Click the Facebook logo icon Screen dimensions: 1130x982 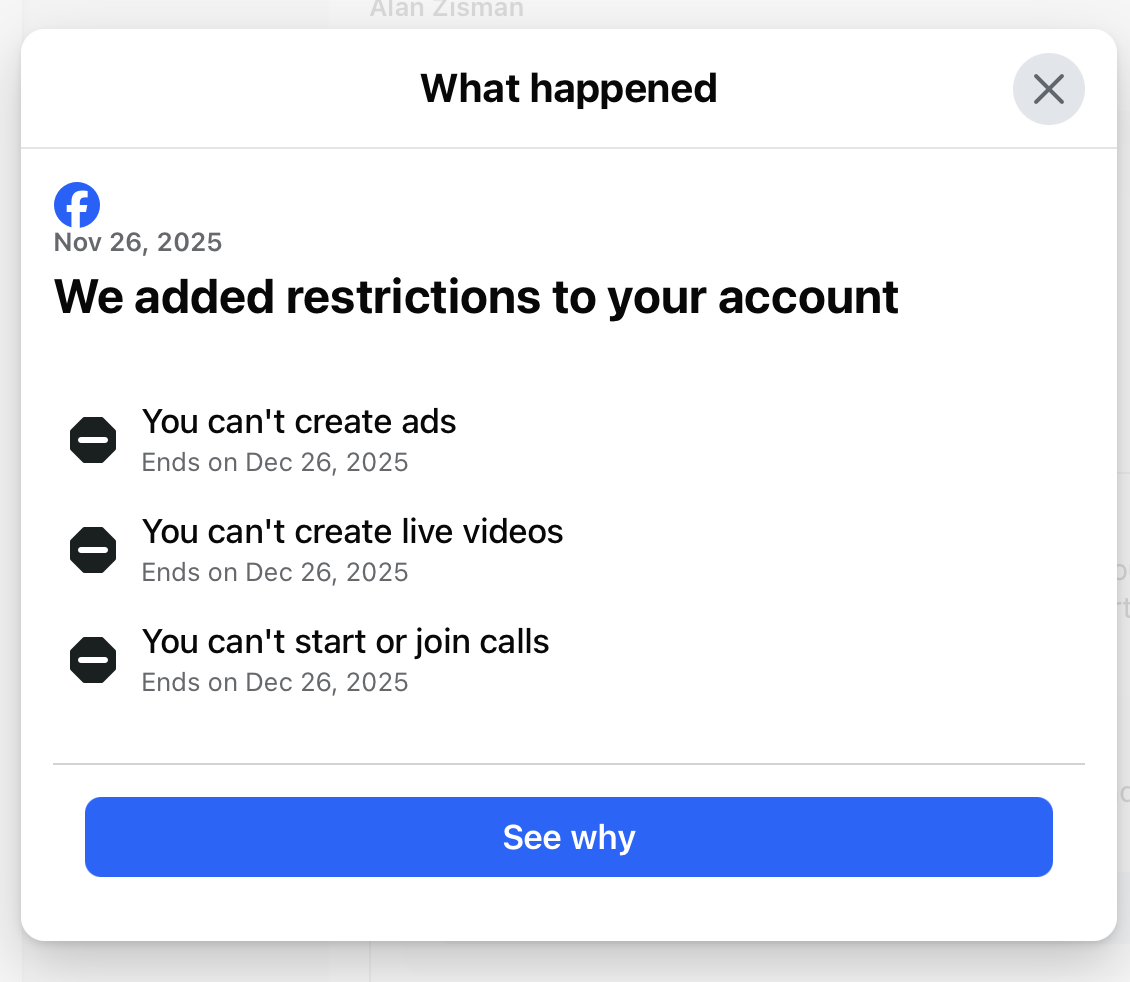click(77, 205)
